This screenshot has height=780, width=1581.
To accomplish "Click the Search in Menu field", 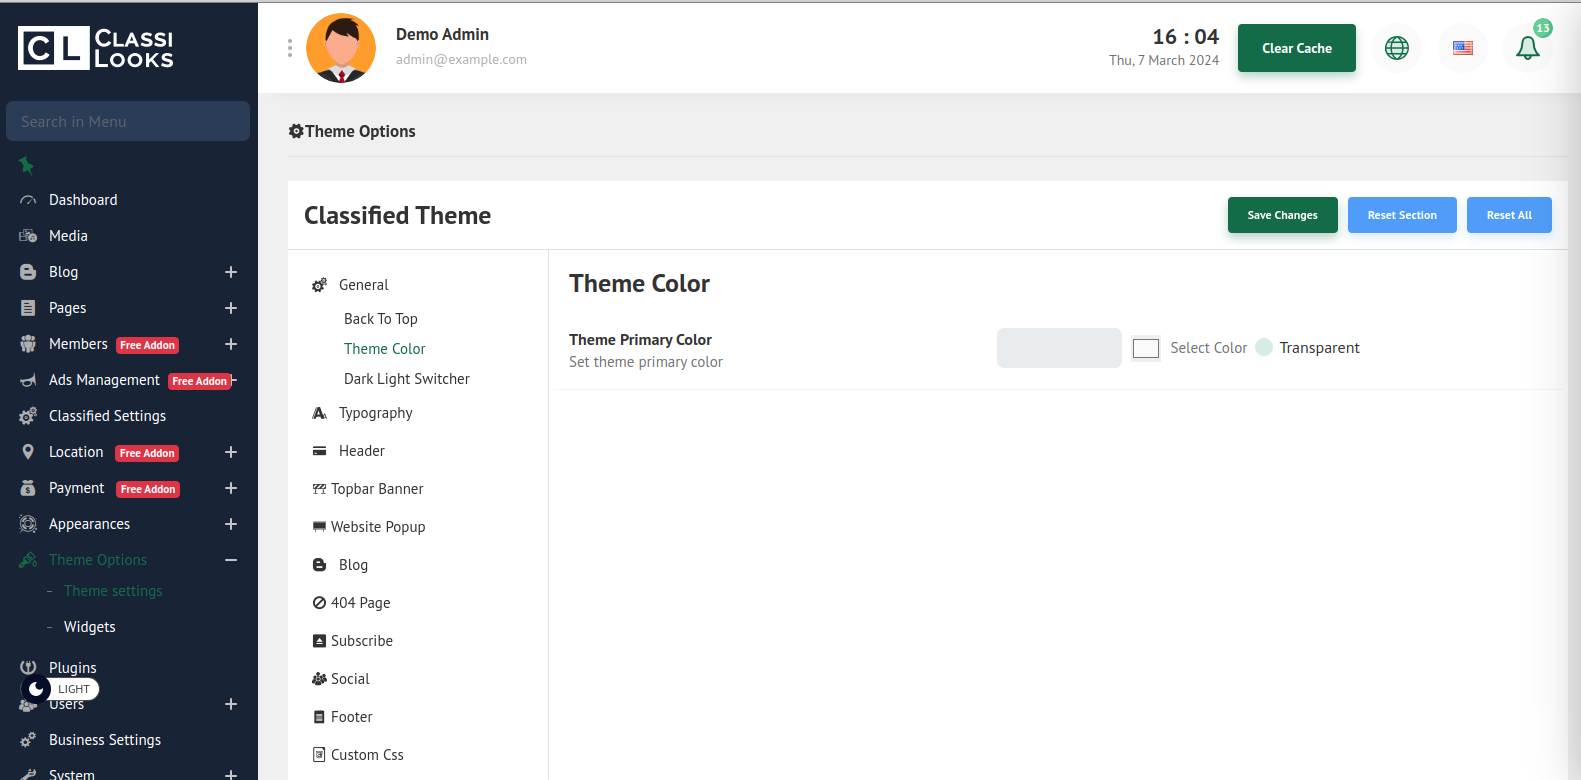I will [128, 121].
